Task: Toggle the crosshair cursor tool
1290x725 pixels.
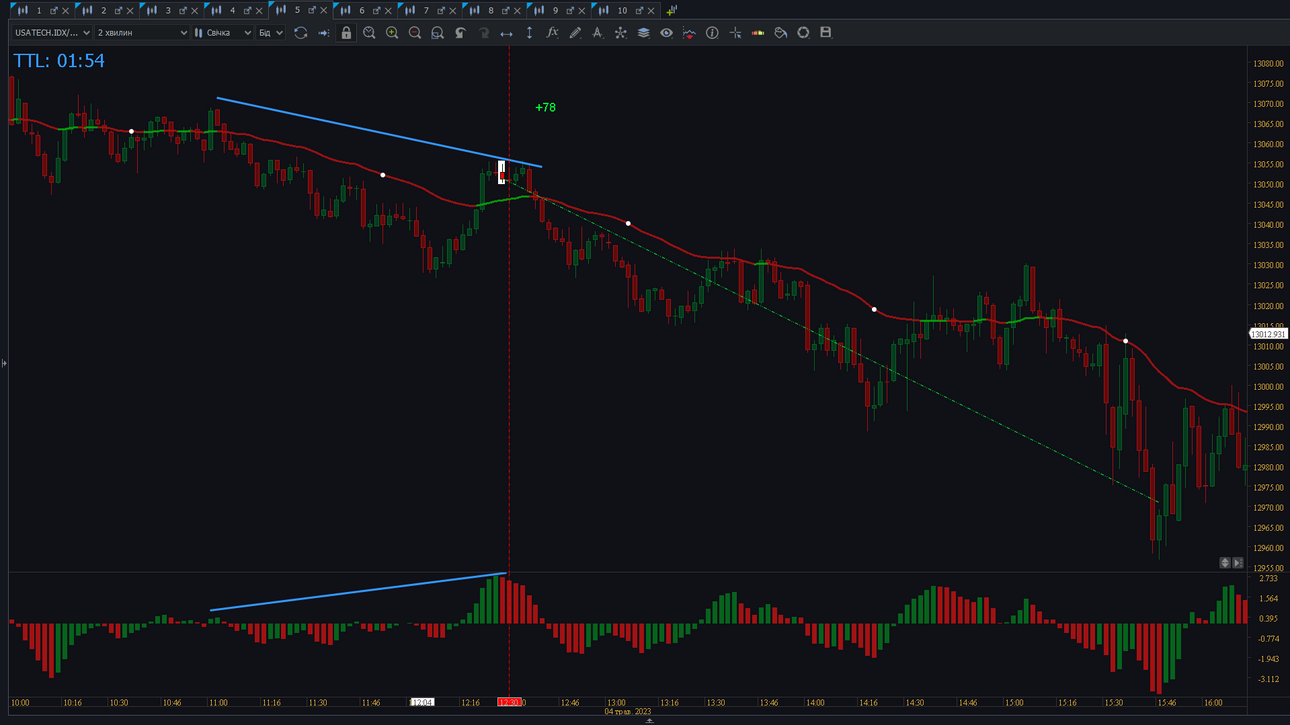Action: click(x=735, y=33)
